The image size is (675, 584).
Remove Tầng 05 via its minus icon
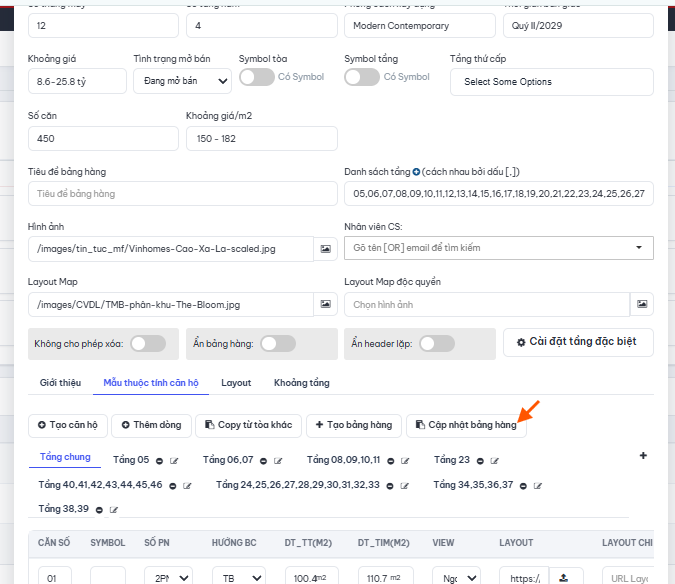click(x=159, y=461)
